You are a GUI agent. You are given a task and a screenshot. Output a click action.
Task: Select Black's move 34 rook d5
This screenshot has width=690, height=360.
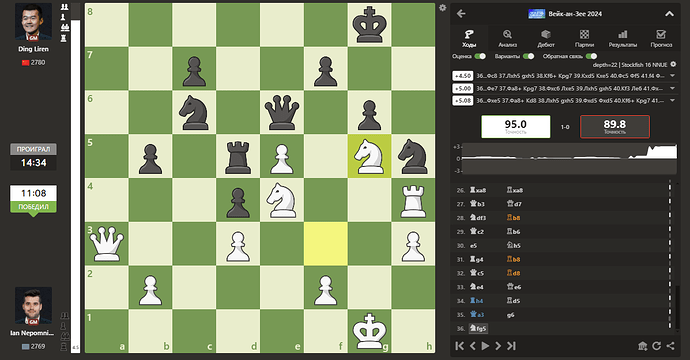[x=514, y=301]
